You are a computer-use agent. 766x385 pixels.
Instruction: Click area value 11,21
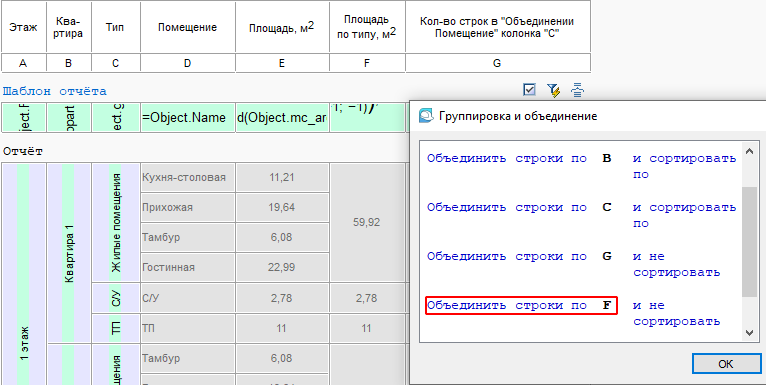pyautogui.click(x=282, y=177)
